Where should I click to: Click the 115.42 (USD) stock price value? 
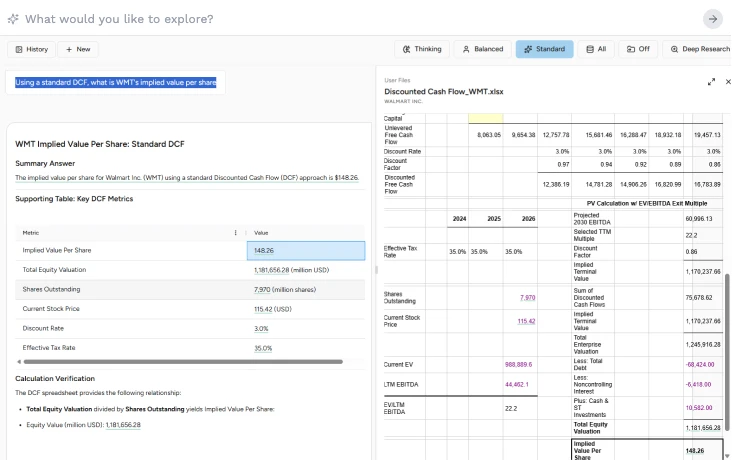(x=273, y=309)
